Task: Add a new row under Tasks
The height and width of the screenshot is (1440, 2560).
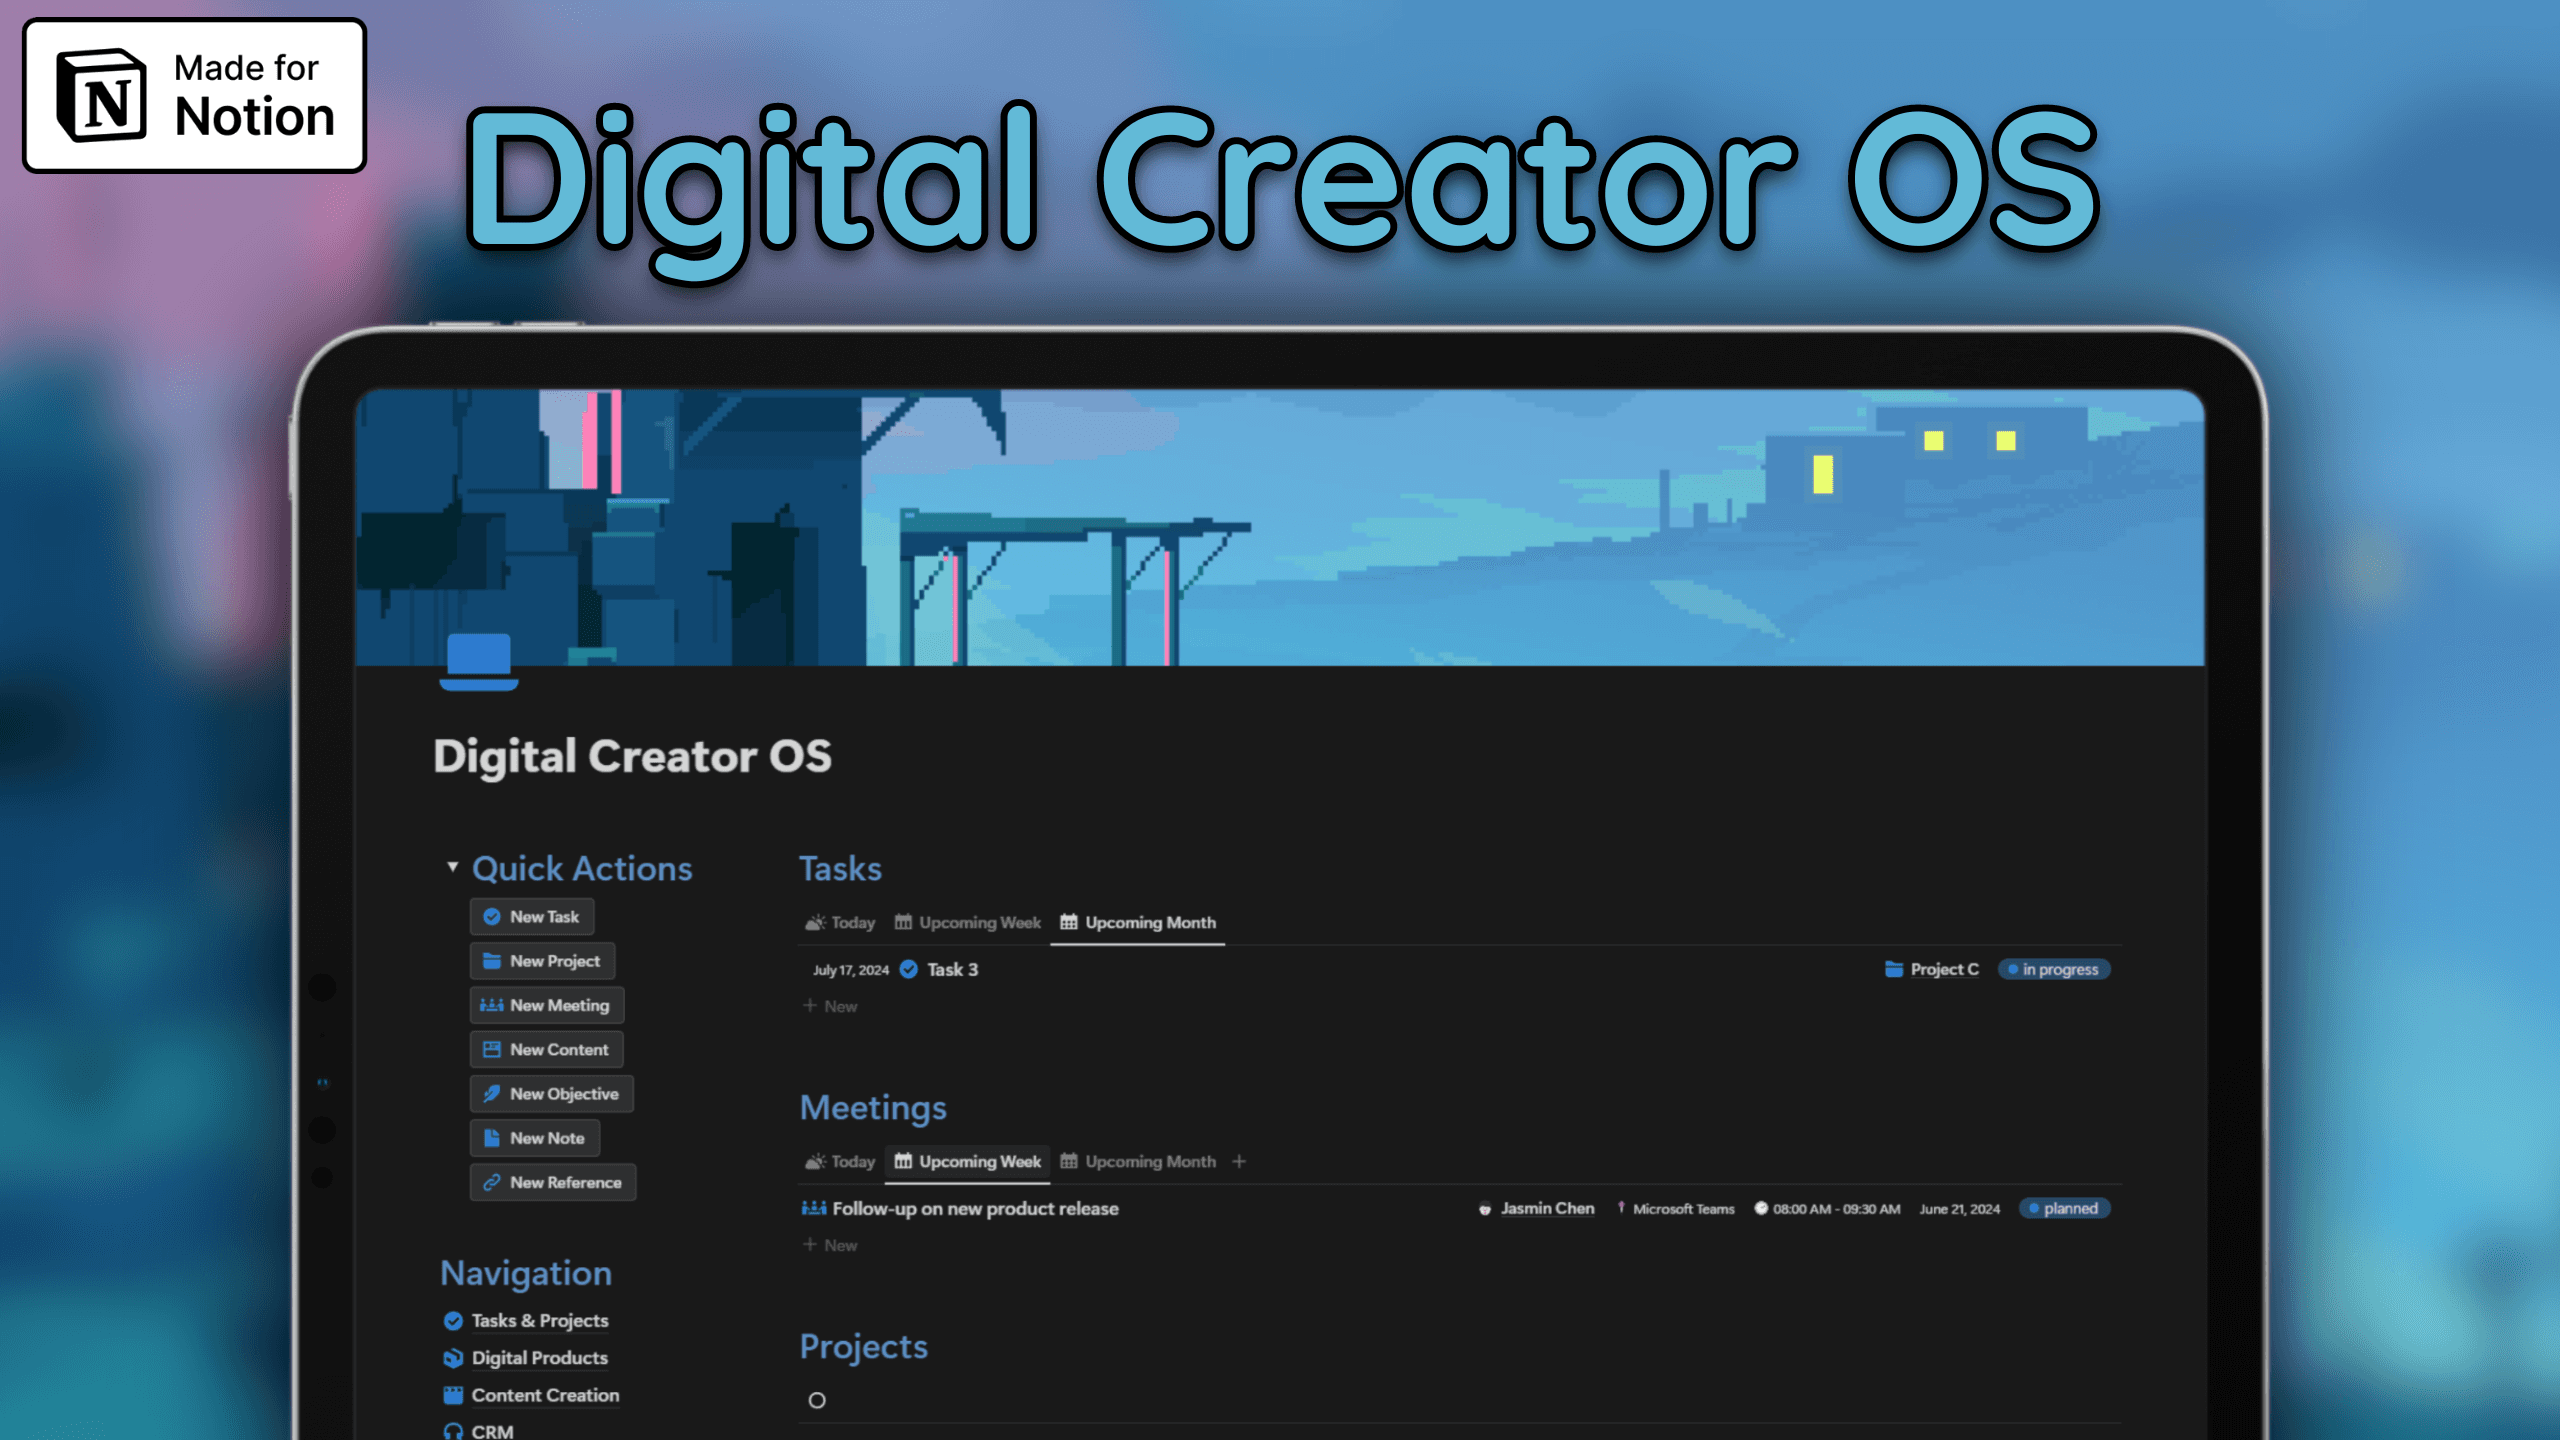Action: pos(830,1006)
